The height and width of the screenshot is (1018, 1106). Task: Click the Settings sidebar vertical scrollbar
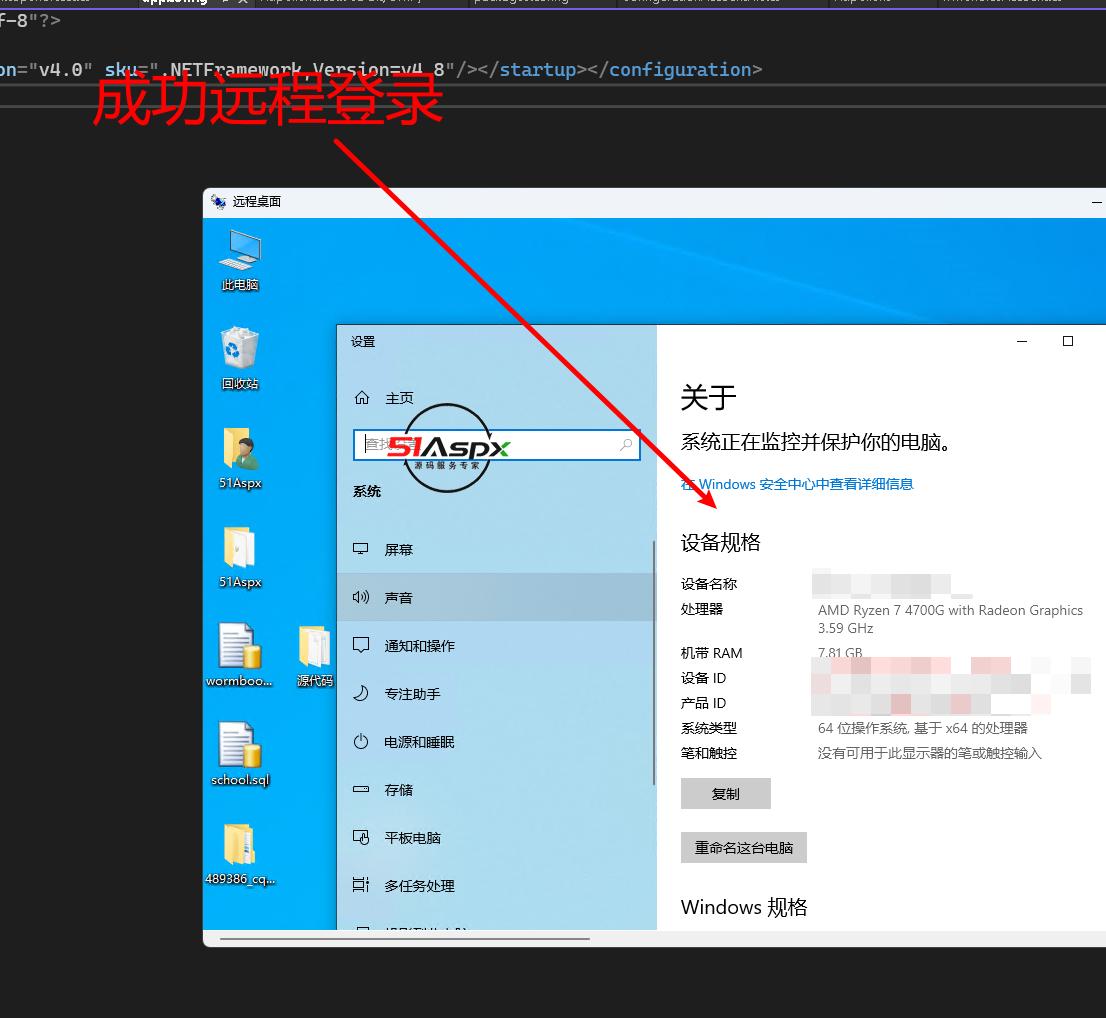pyautogui.click(x=654, y=663)
